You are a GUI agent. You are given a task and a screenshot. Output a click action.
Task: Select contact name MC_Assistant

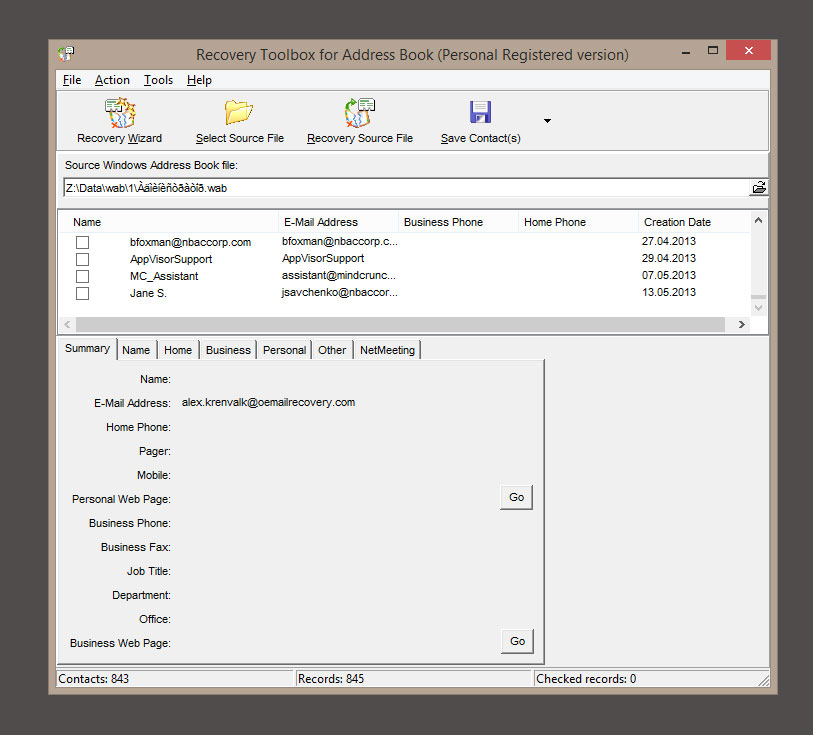pos(164,276)
